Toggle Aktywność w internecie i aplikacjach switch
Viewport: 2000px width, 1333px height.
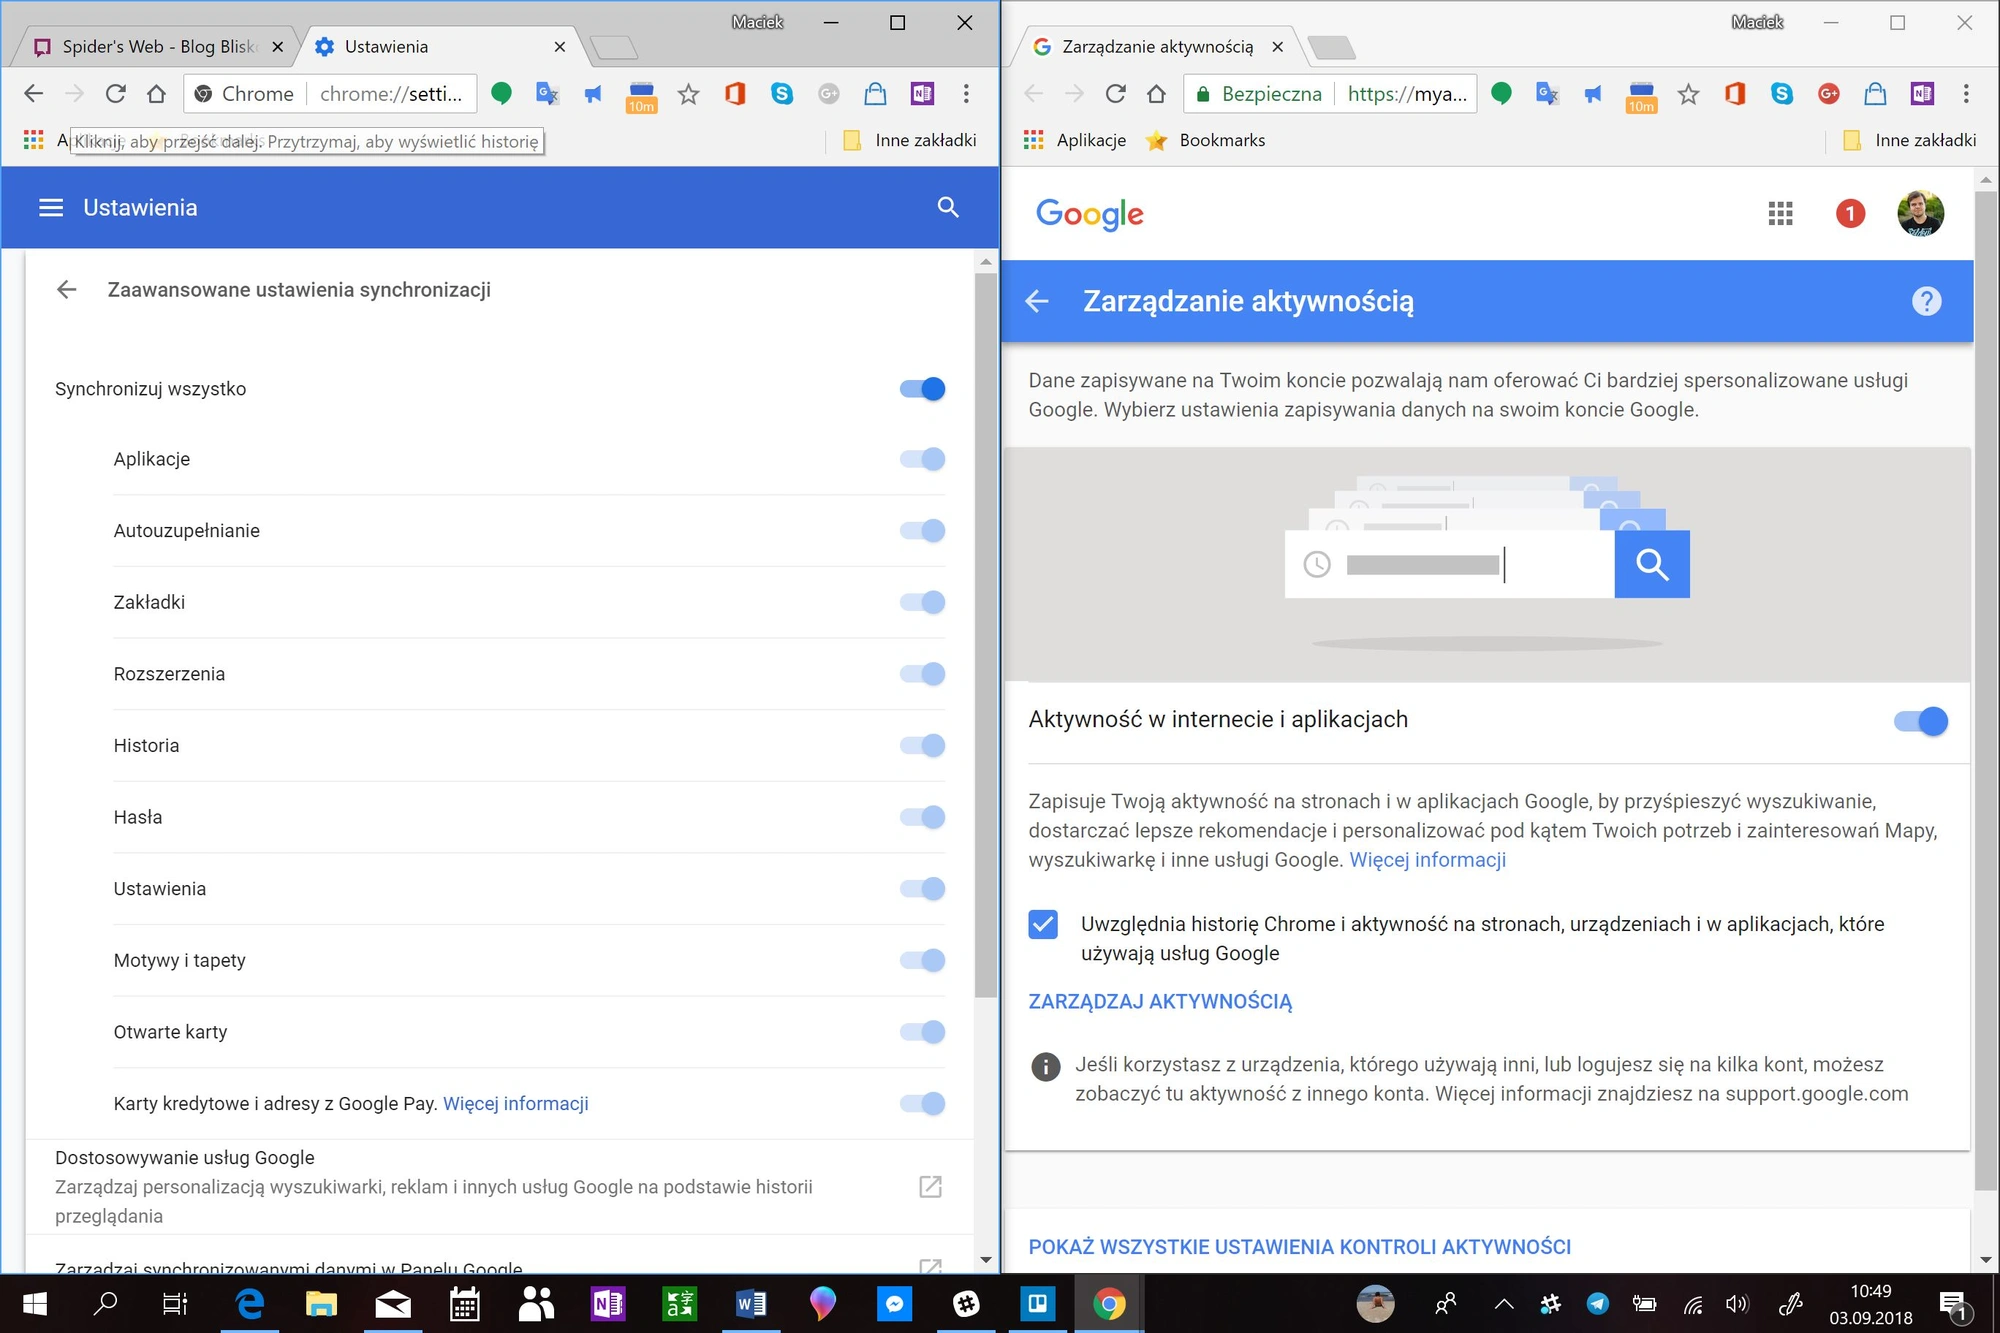click(x=1921, y=721)
